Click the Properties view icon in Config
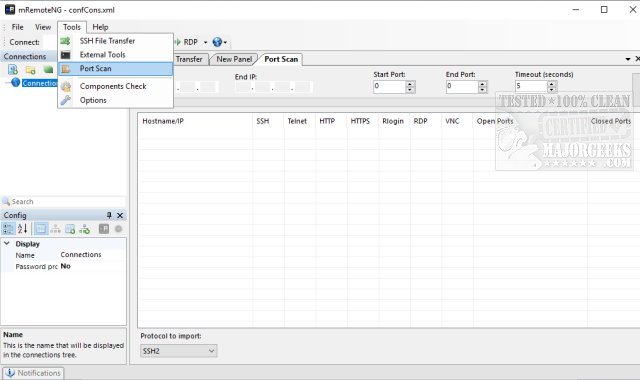This screenshot has height=380, width=640. click(41, 229)
